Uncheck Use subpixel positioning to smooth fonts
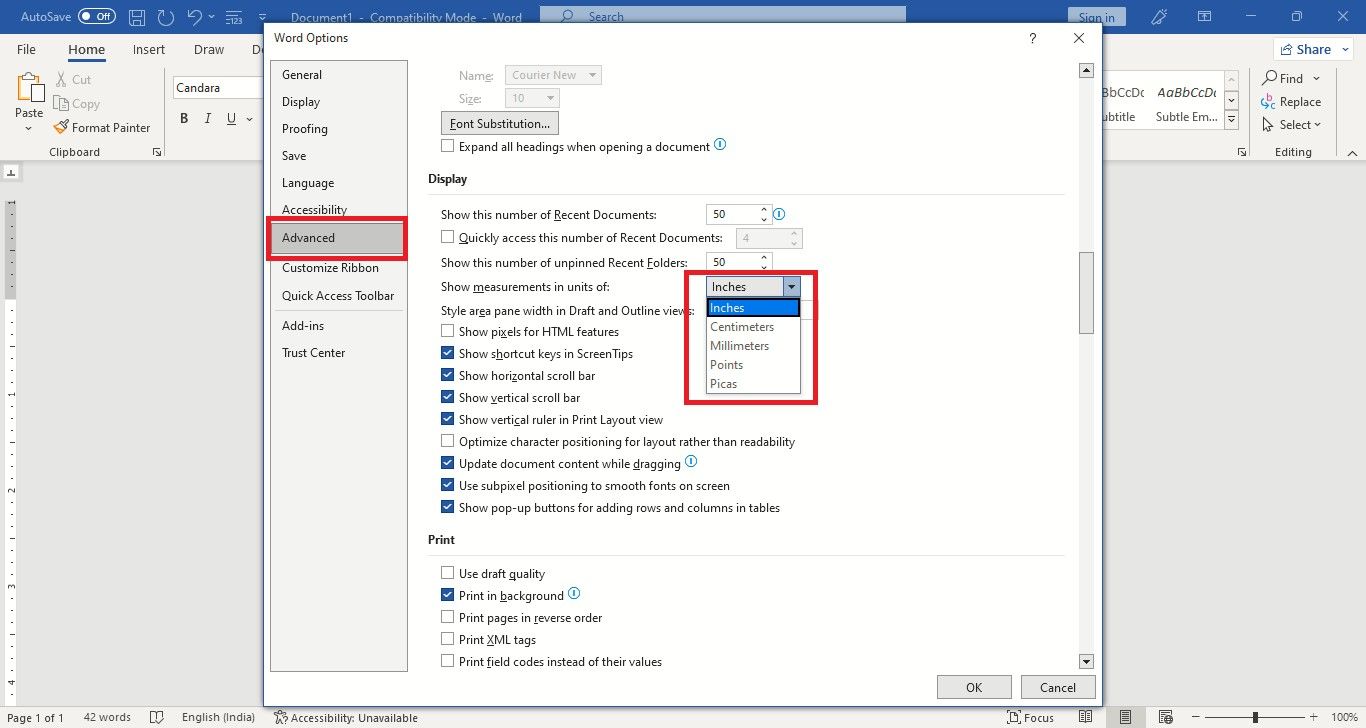The image size is (1366, 728). click(x=448, y=485)
